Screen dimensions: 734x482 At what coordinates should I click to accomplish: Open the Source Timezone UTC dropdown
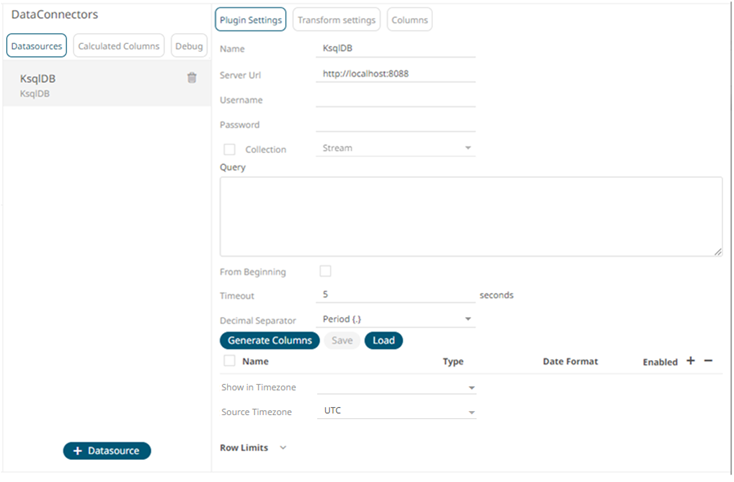tap(396, 411)
